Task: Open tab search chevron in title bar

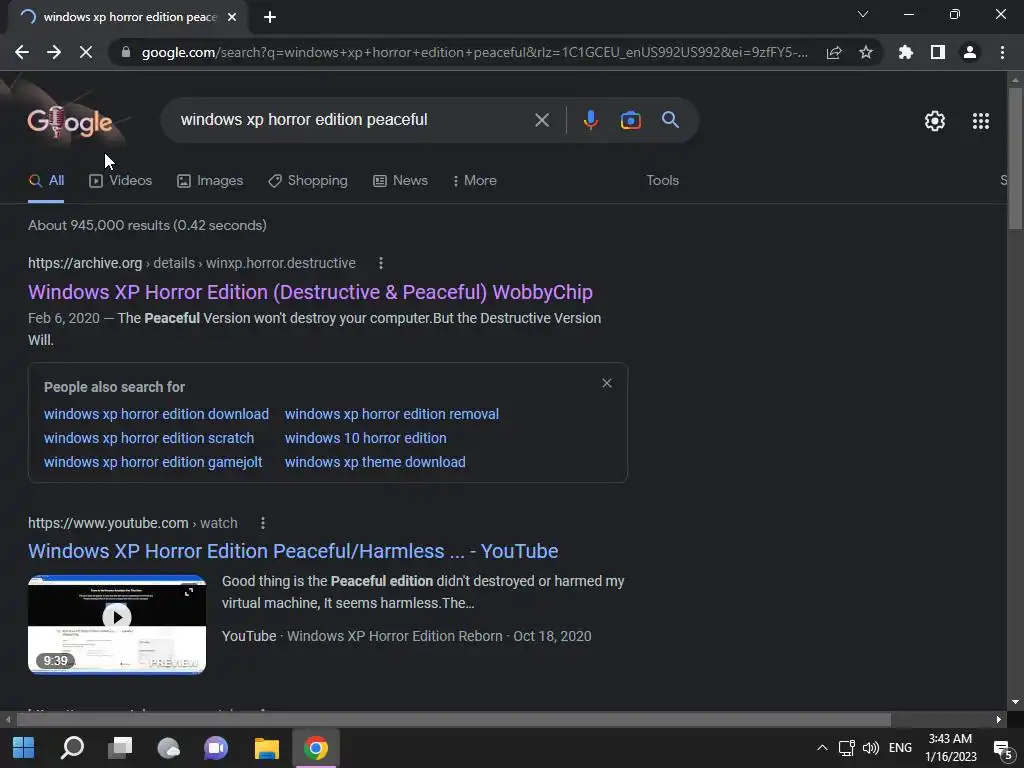Action: click(x=863, y=14)
